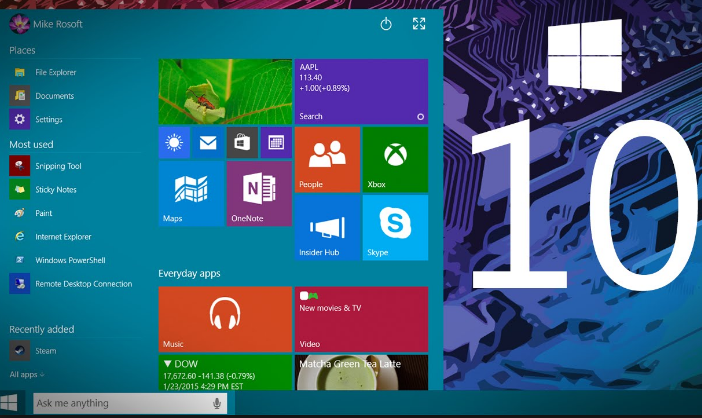Open the Mail envelope tile

pos(208,143)
